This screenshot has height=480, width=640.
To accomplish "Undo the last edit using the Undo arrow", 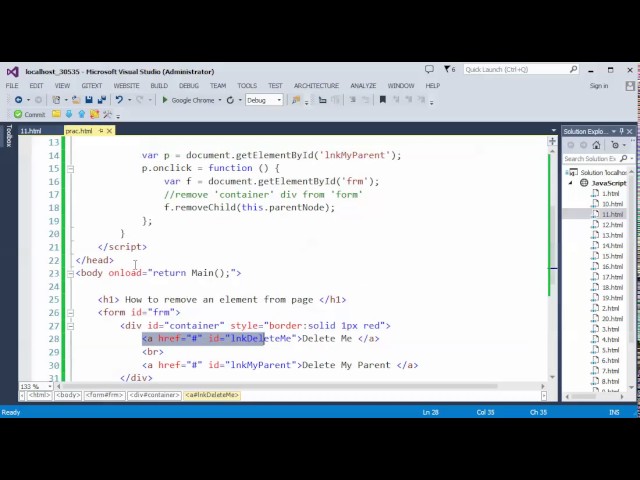I will coord(119,100).
